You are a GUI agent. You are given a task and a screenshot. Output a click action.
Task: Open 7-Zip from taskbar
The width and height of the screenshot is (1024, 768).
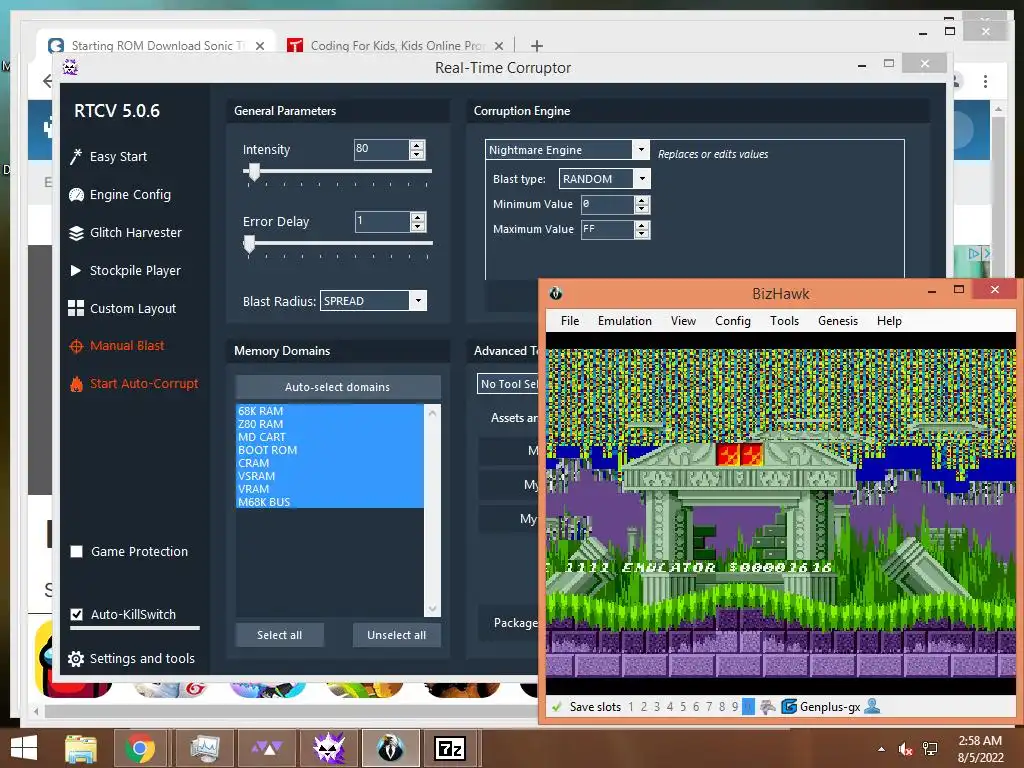pos(451,748)
